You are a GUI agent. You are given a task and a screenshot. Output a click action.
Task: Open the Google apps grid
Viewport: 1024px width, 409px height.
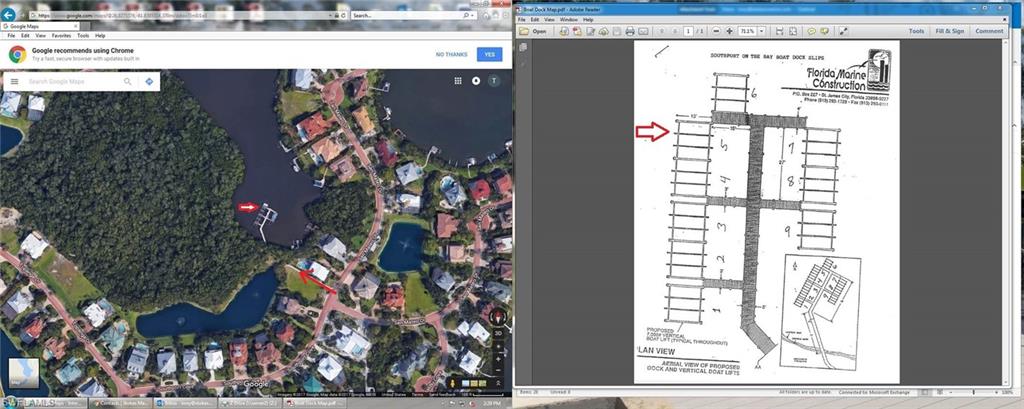click(x=458, y=81)
